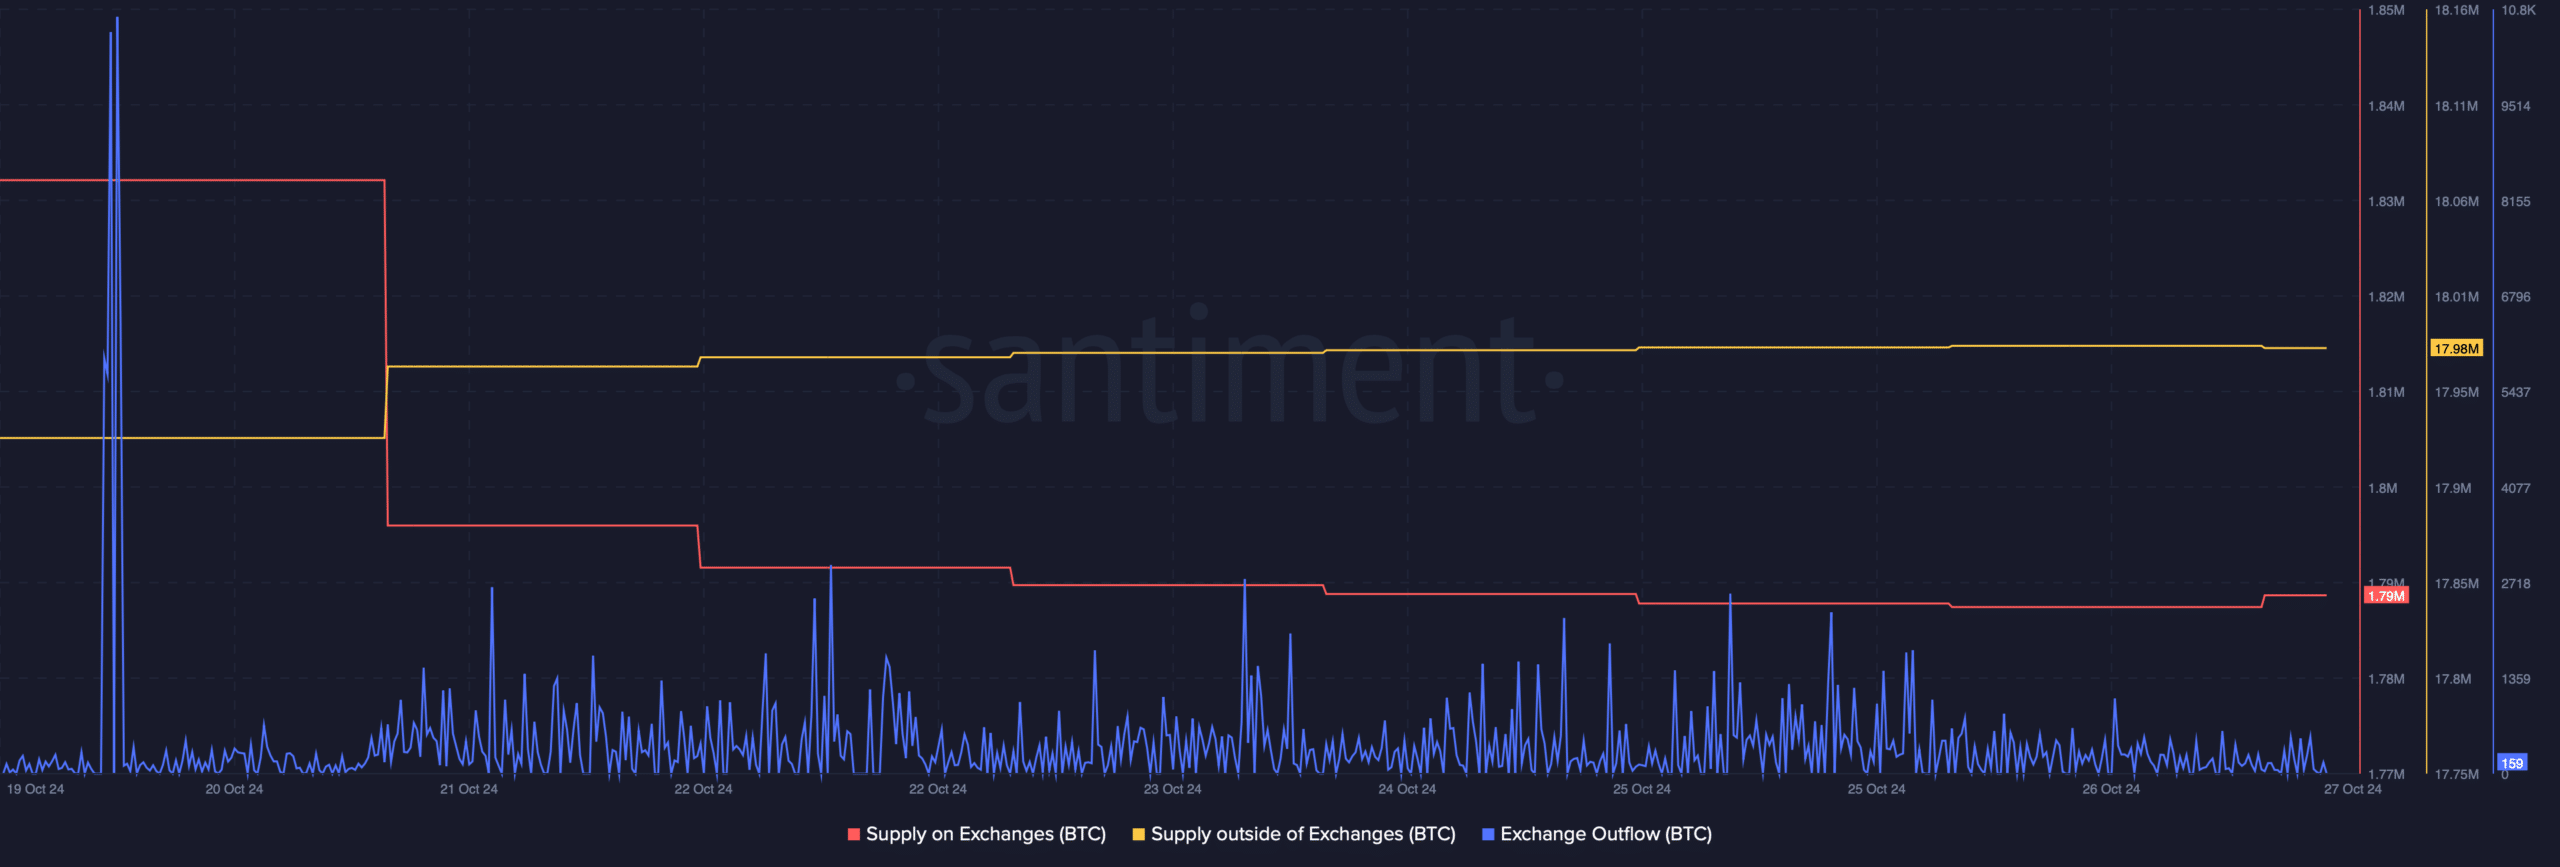Click the red 1.79M current value badge
This screenshot has width=2560, height=867.
point(2386,596)
